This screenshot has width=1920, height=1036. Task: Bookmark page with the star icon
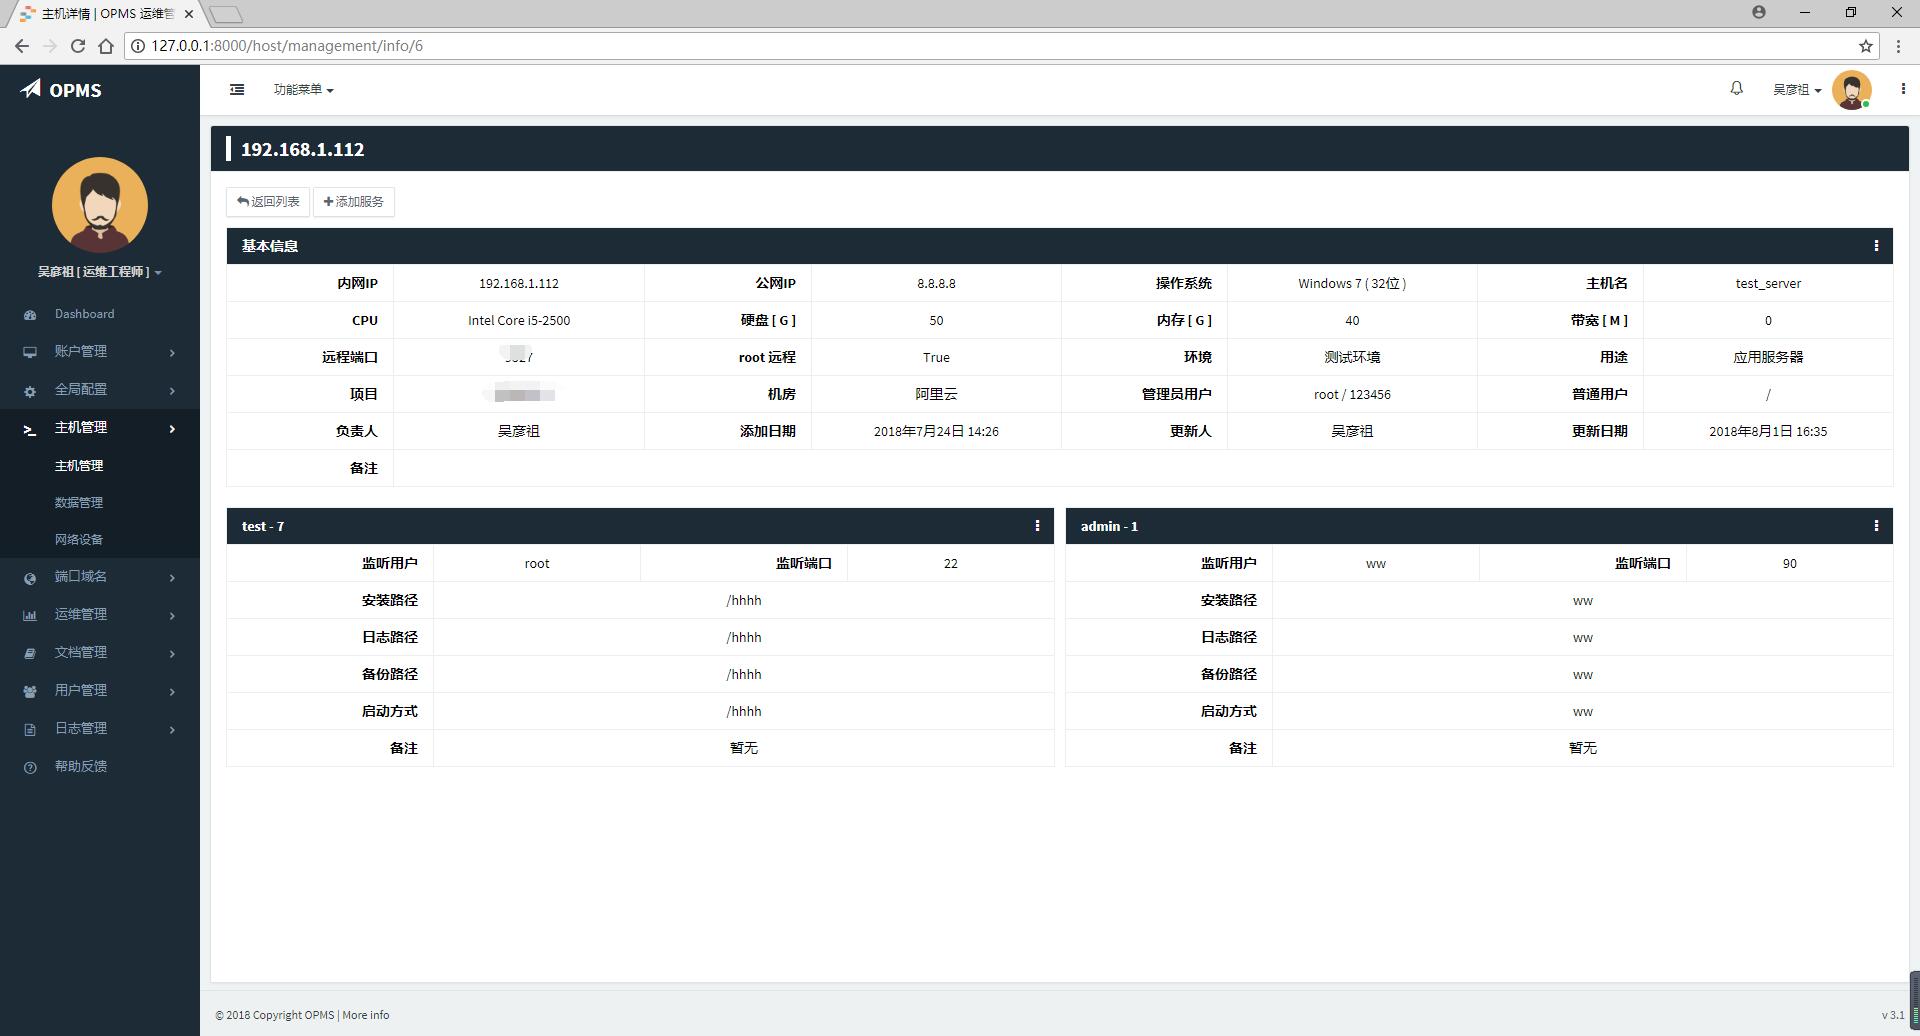(1865, 46)
